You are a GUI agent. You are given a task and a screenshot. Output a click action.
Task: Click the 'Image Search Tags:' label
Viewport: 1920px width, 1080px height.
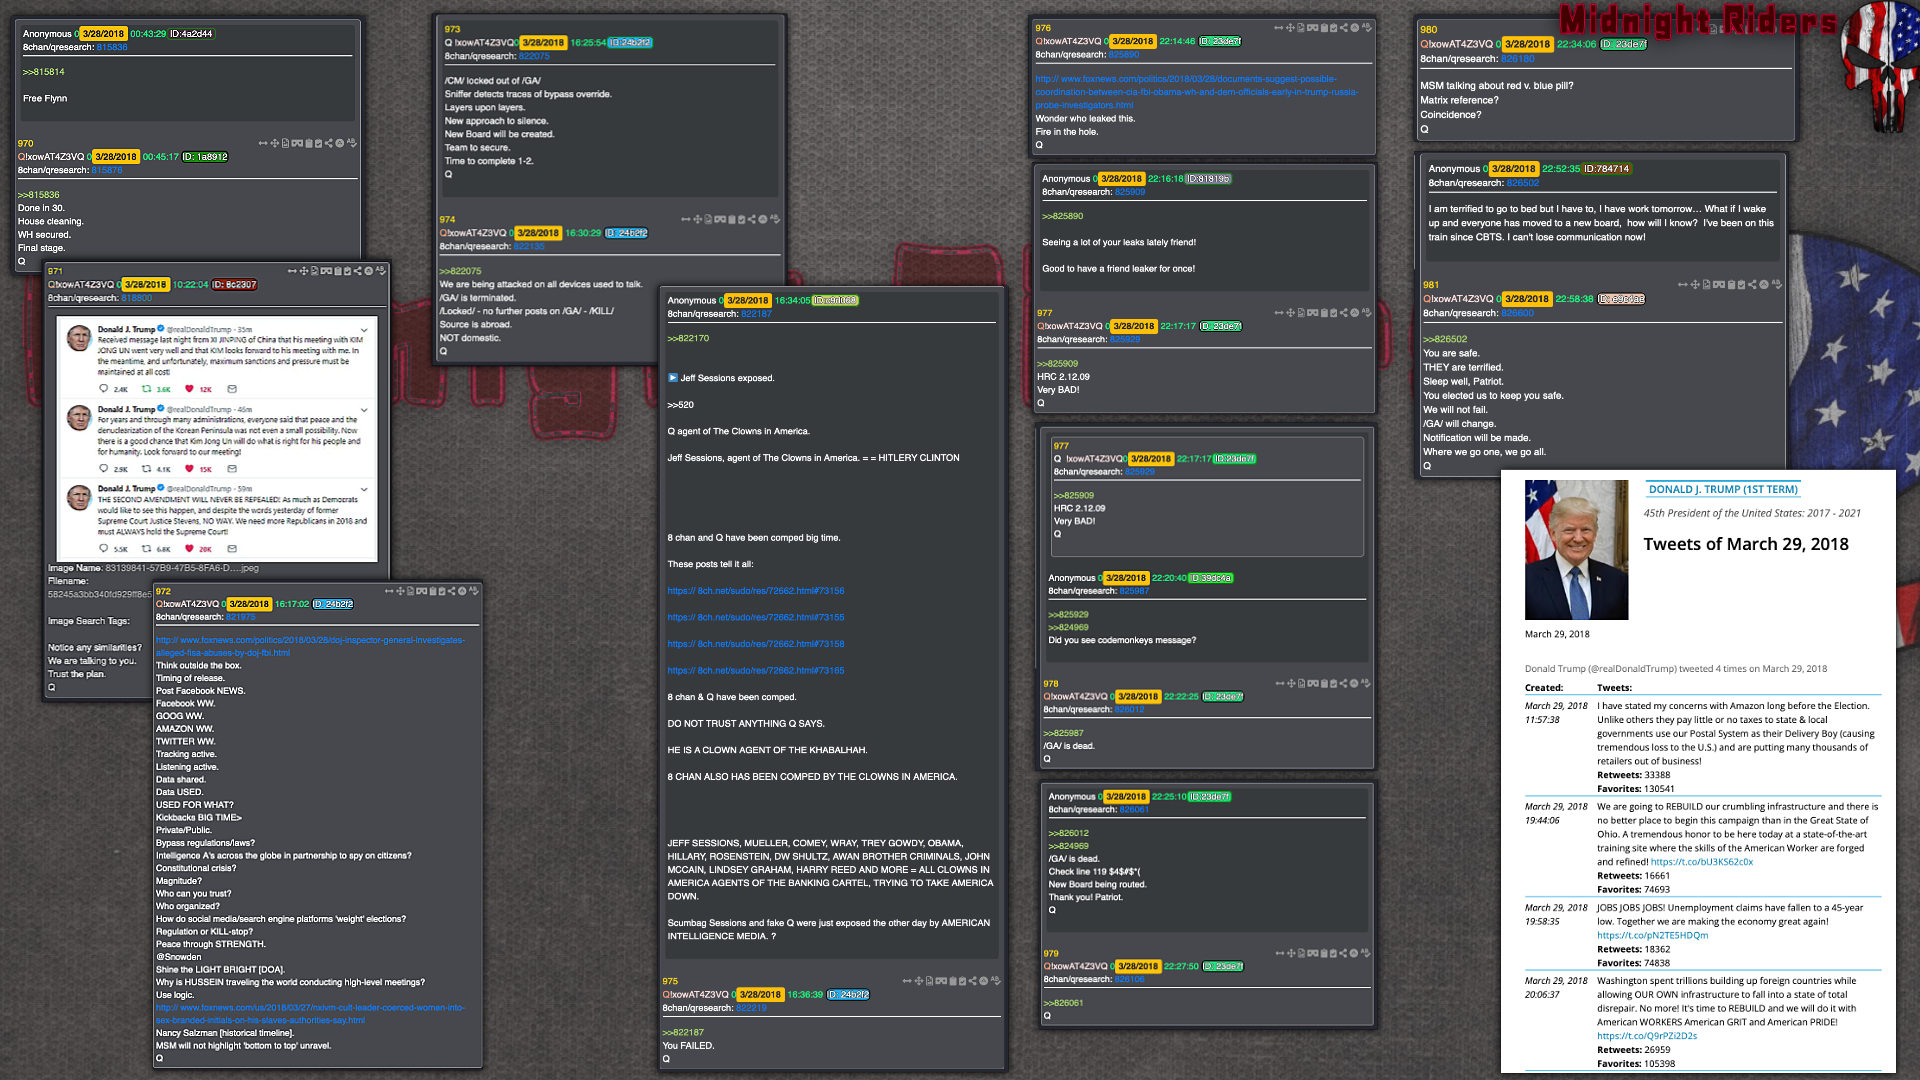(x=89, y=621)
